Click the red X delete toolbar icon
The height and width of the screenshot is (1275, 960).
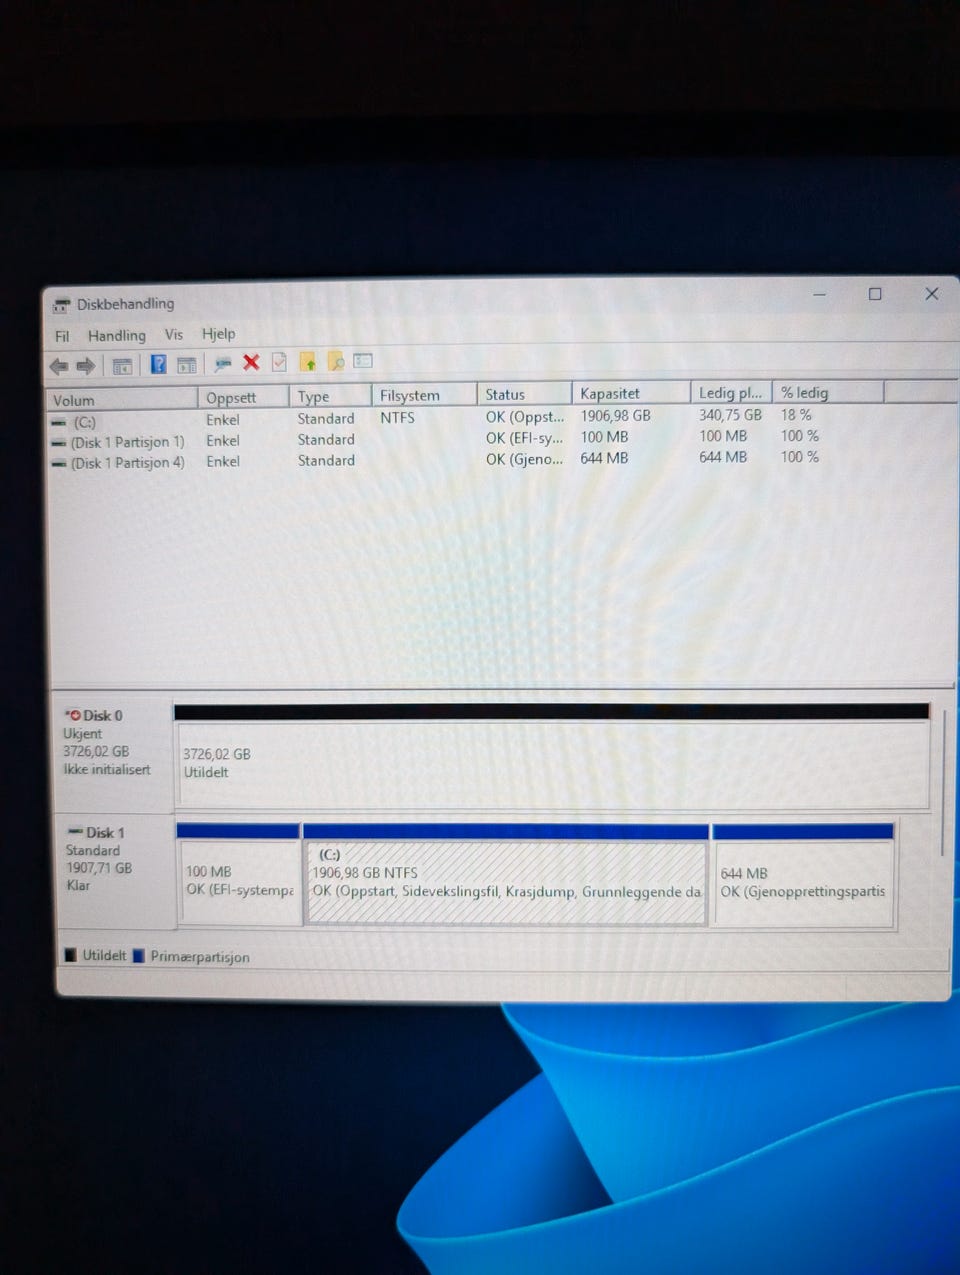pos(251,363)
